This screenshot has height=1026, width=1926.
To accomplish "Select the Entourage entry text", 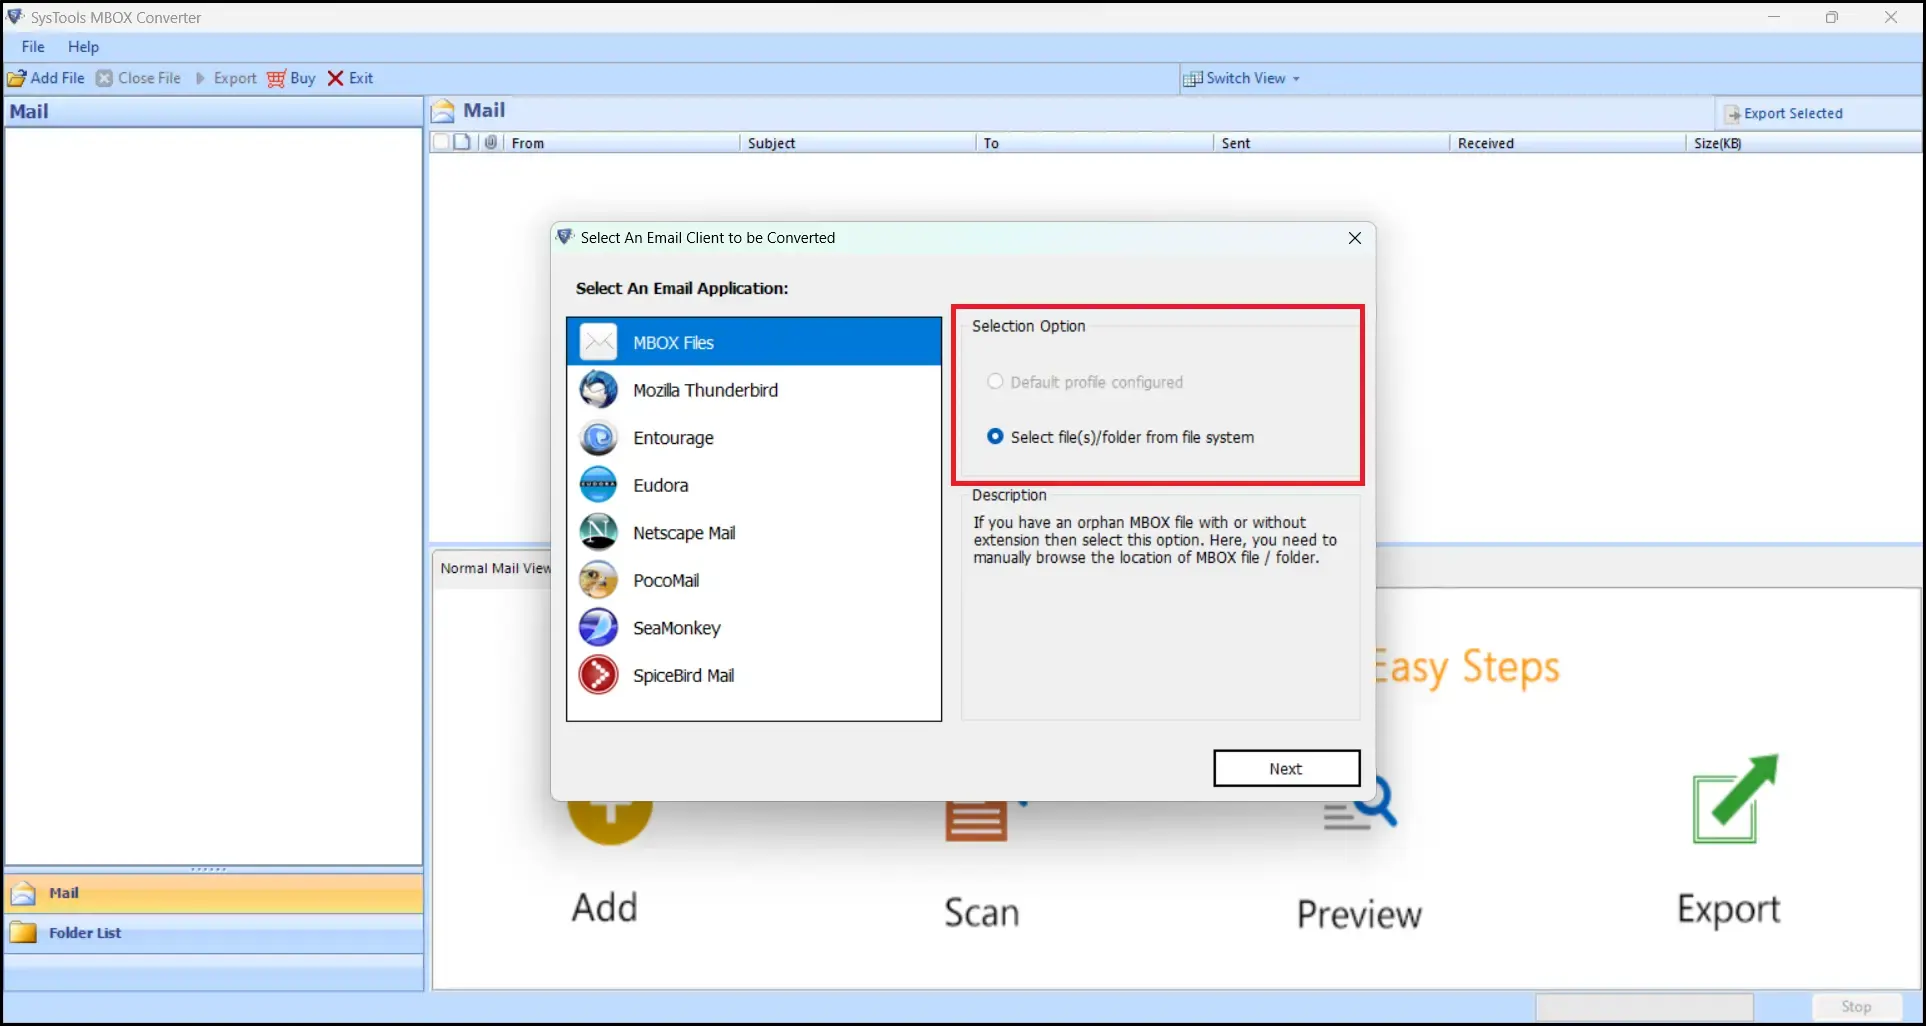I will click(x=673, y=438).
